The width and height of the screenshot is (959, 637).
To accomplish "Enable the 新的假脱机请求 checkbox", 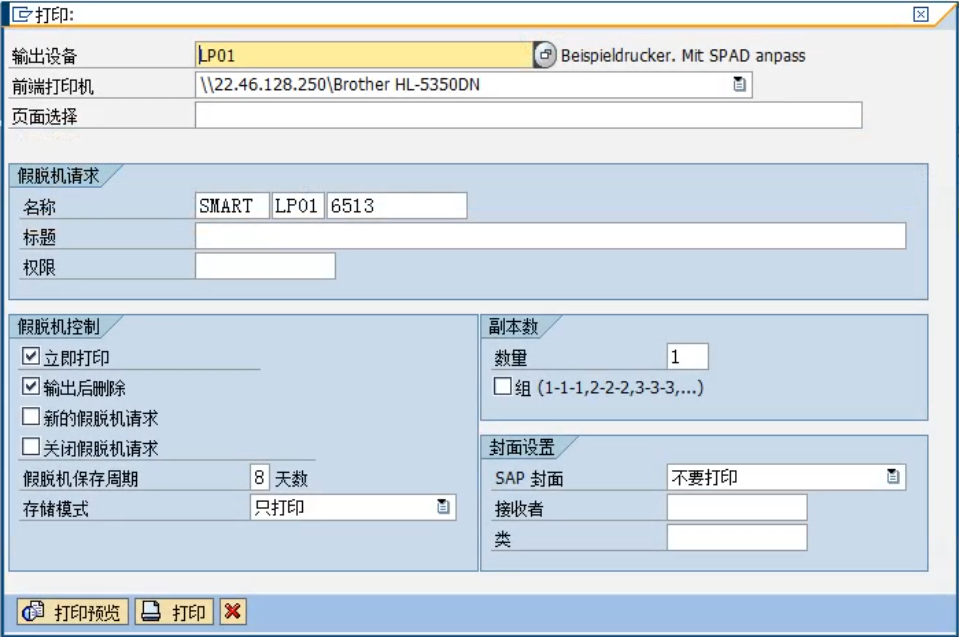I will (x=31, y=417).
